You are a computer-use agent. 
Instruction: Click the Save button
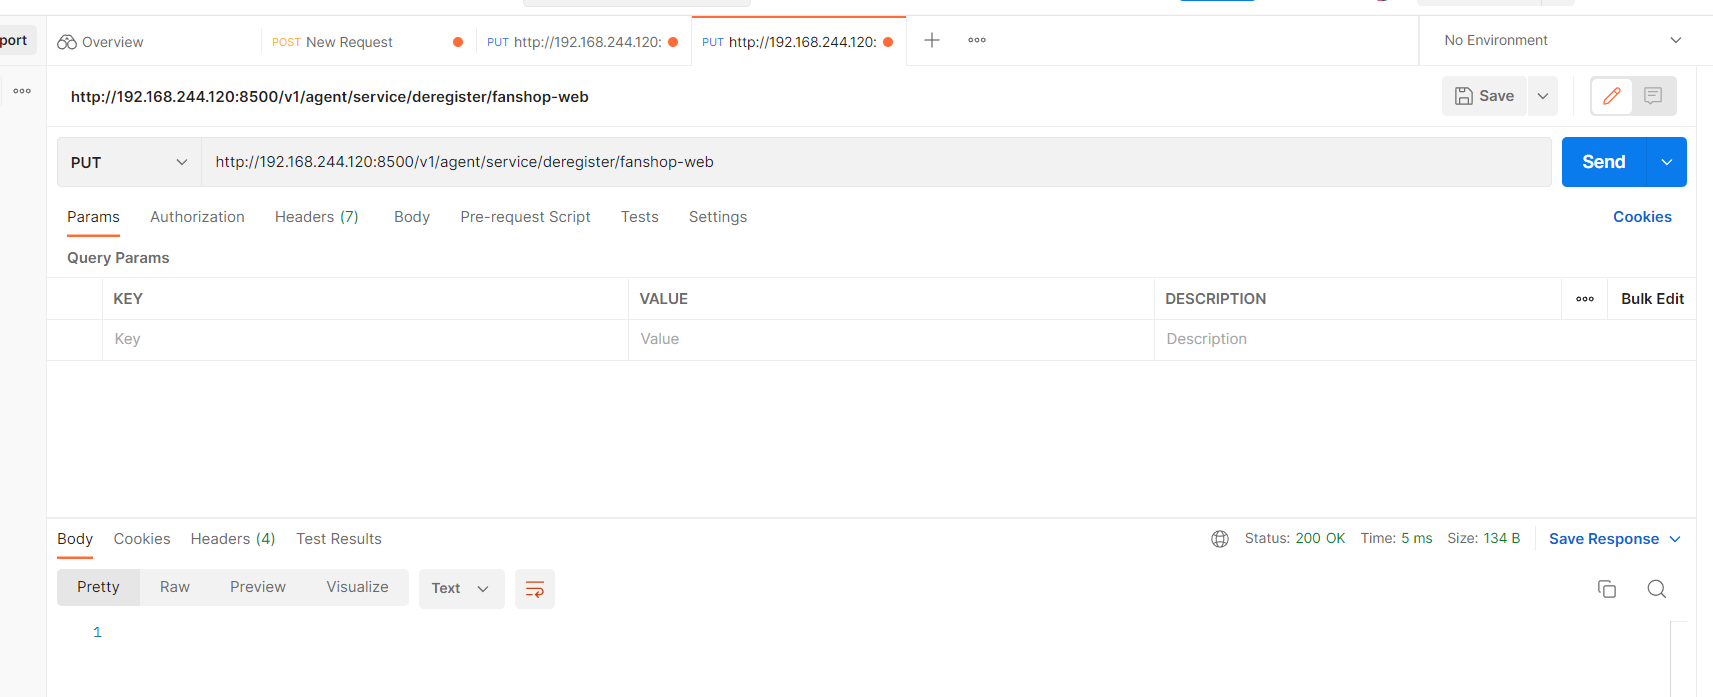point(1484,96)
